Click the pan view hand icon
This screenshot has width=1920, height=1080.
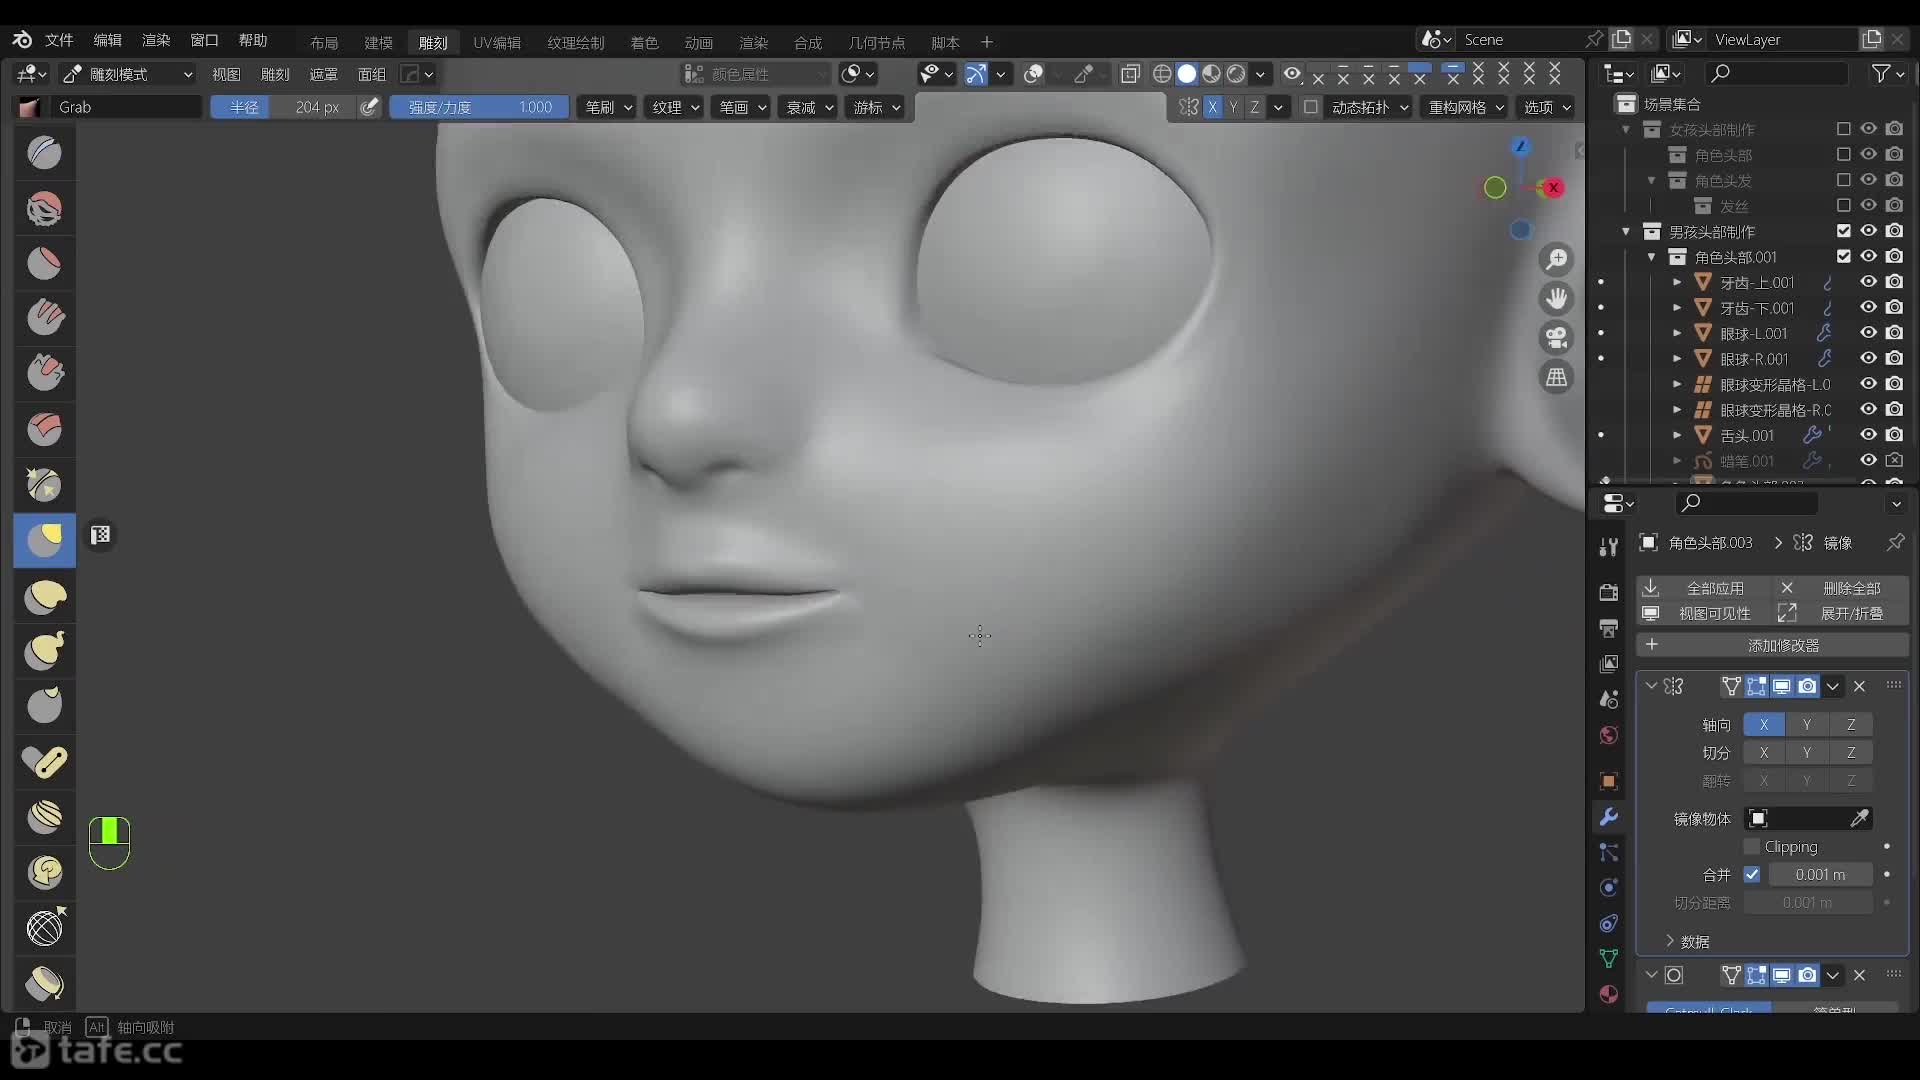1557,299
